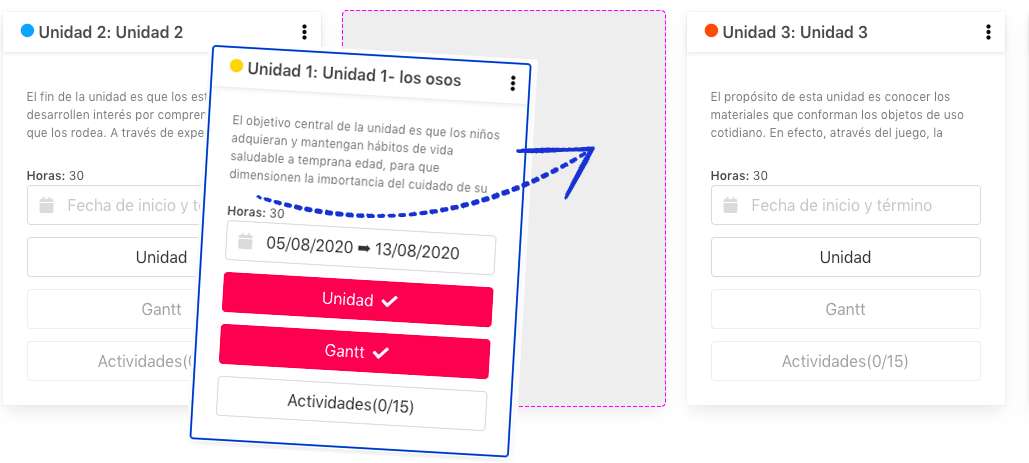The image size is (1029, 463).
Task: Open Actividades(0/15) in Unidad 1 card
Action: tap(351, 403)
